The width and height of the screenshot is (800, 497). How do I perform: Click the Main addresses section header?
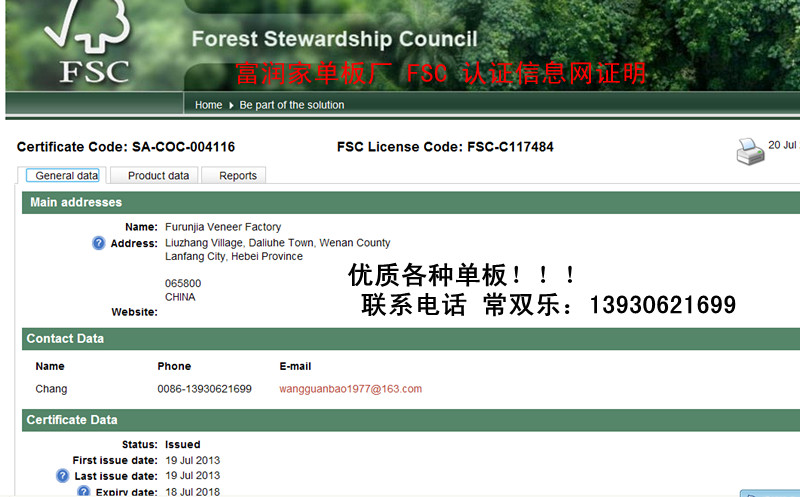click(76, 203)
